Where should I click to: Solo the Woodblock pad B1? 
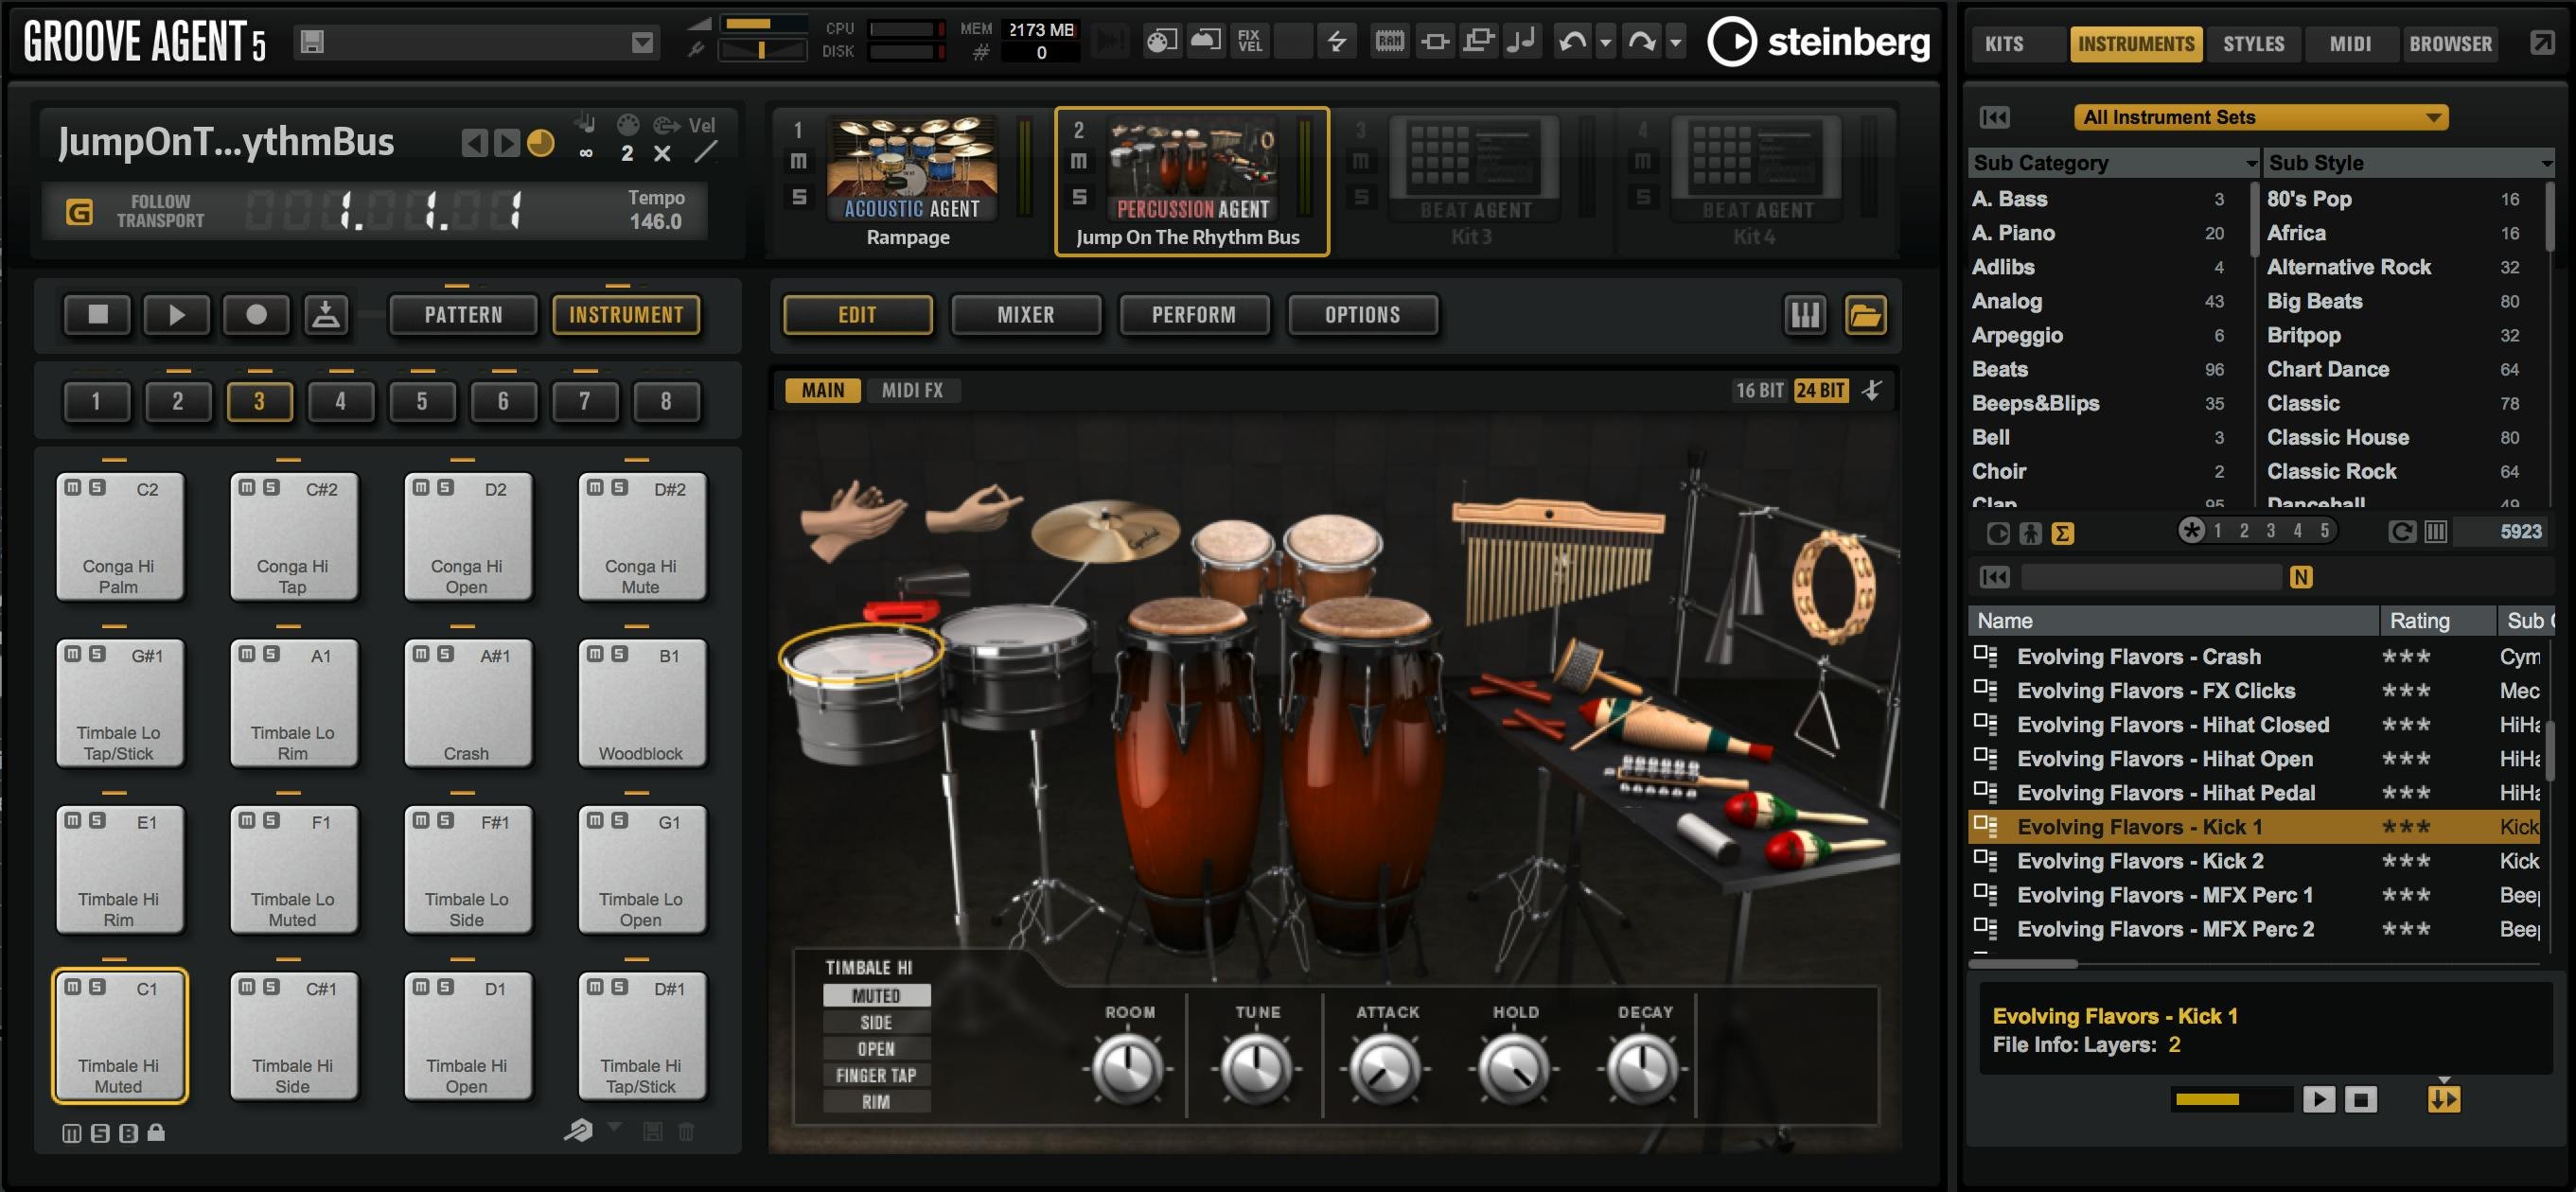click(x=619, y=654)
